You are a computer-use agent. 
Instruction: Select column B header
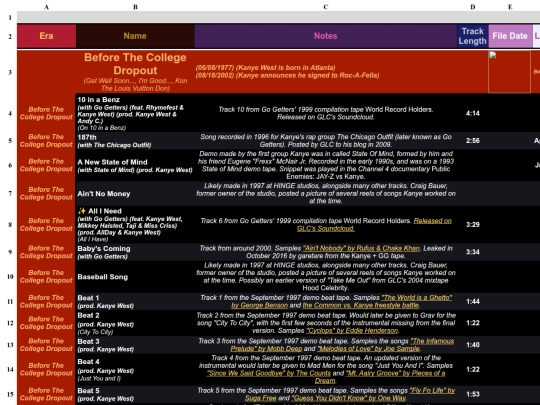coord(135,7)
